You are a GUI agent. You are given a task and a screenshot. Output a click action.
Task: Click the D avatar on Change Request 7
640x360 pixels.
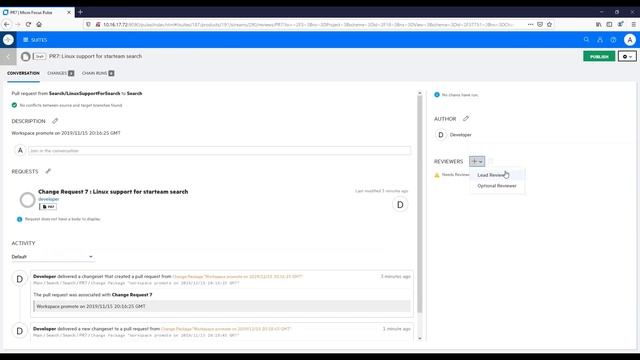400,204
